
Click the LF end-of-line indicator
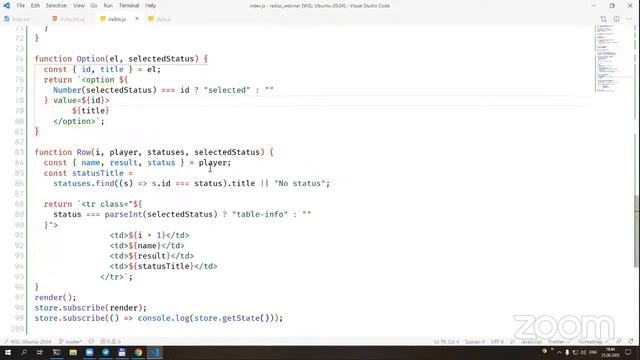coord(512,342)
